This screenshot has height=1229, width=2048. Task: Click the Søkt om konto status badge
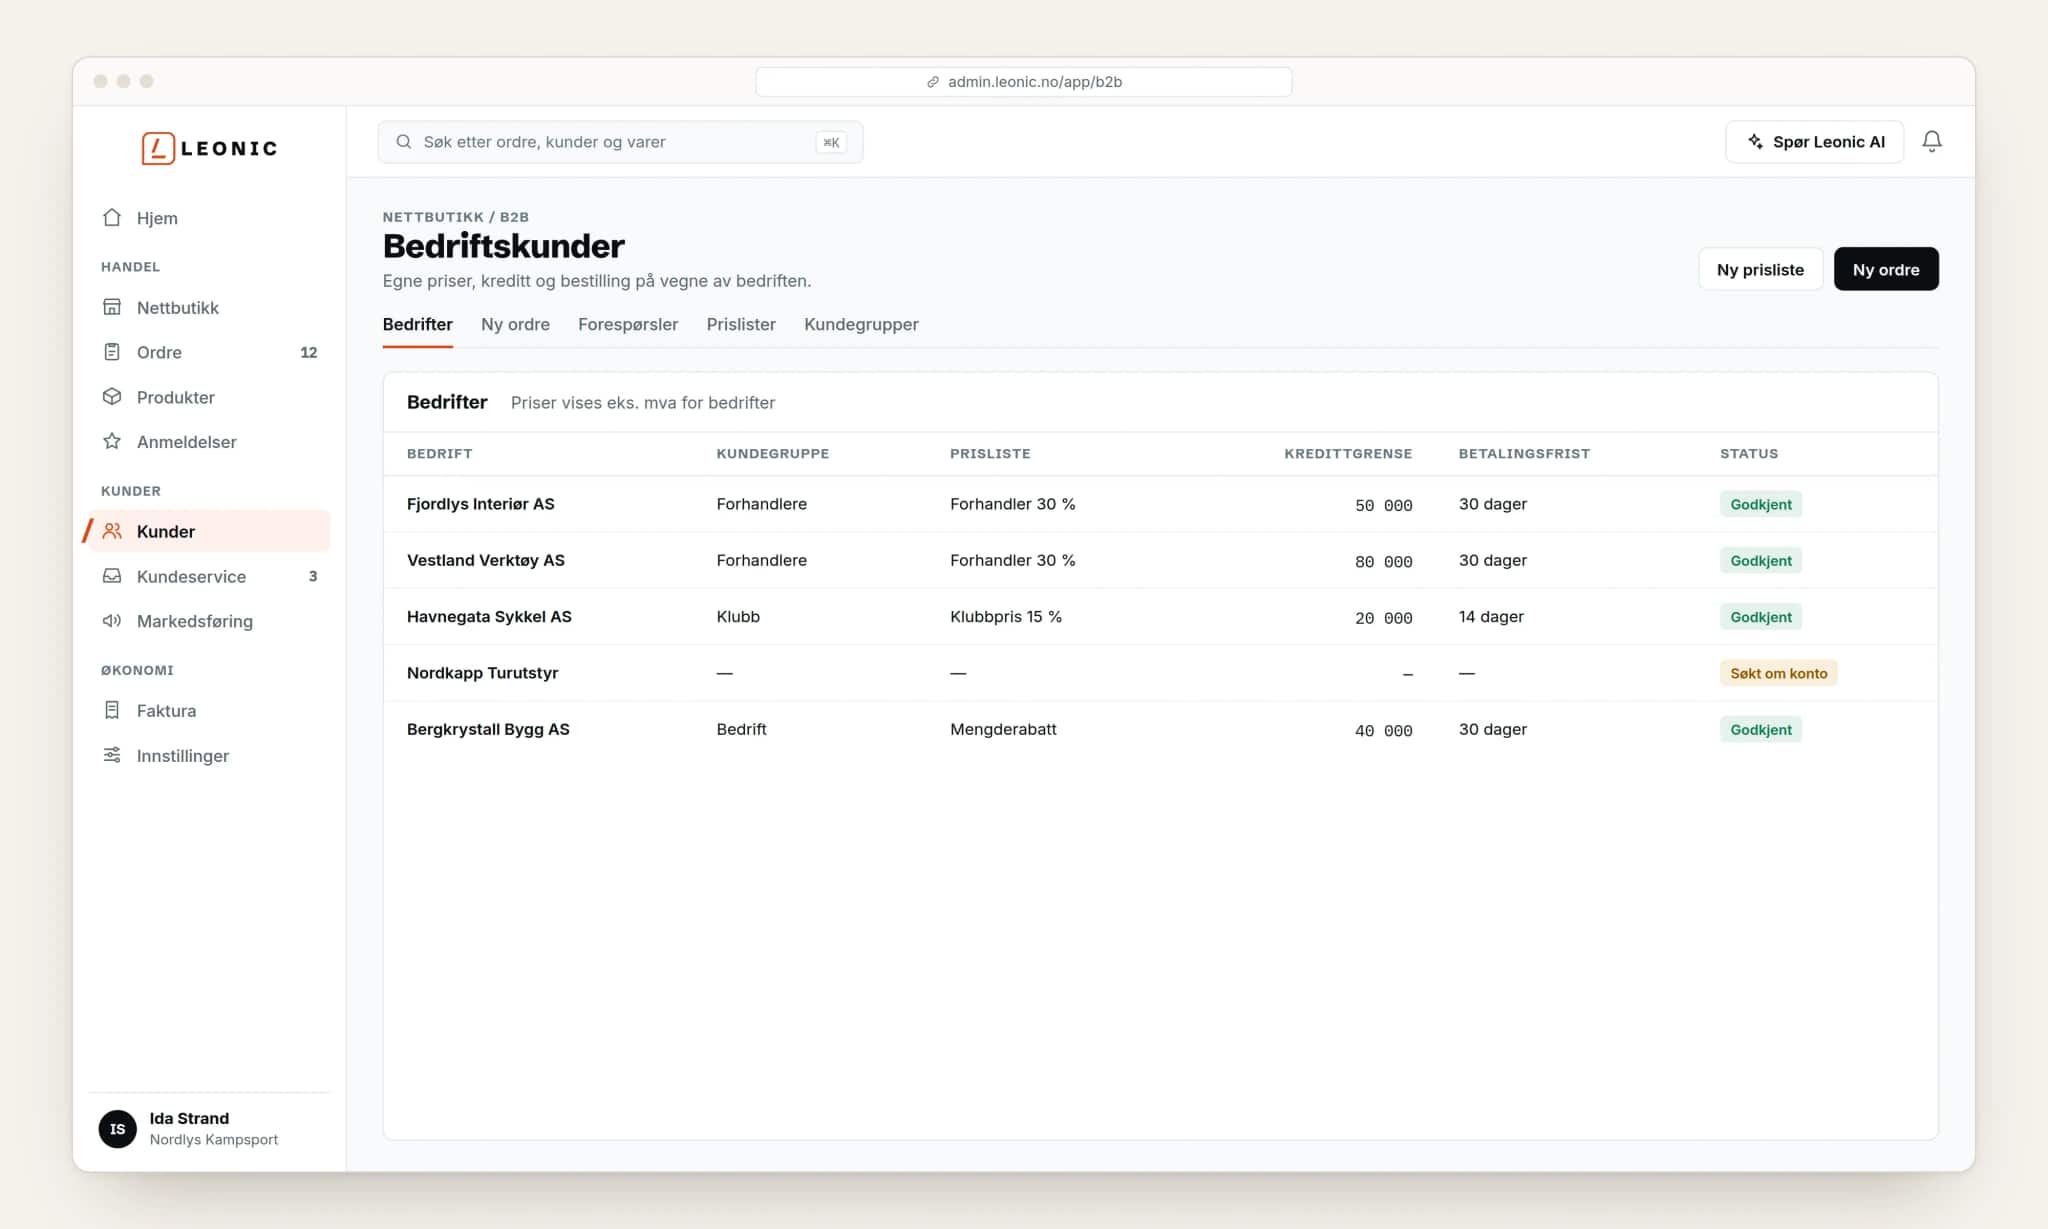pyautogui.click(x=1778, y=673)
